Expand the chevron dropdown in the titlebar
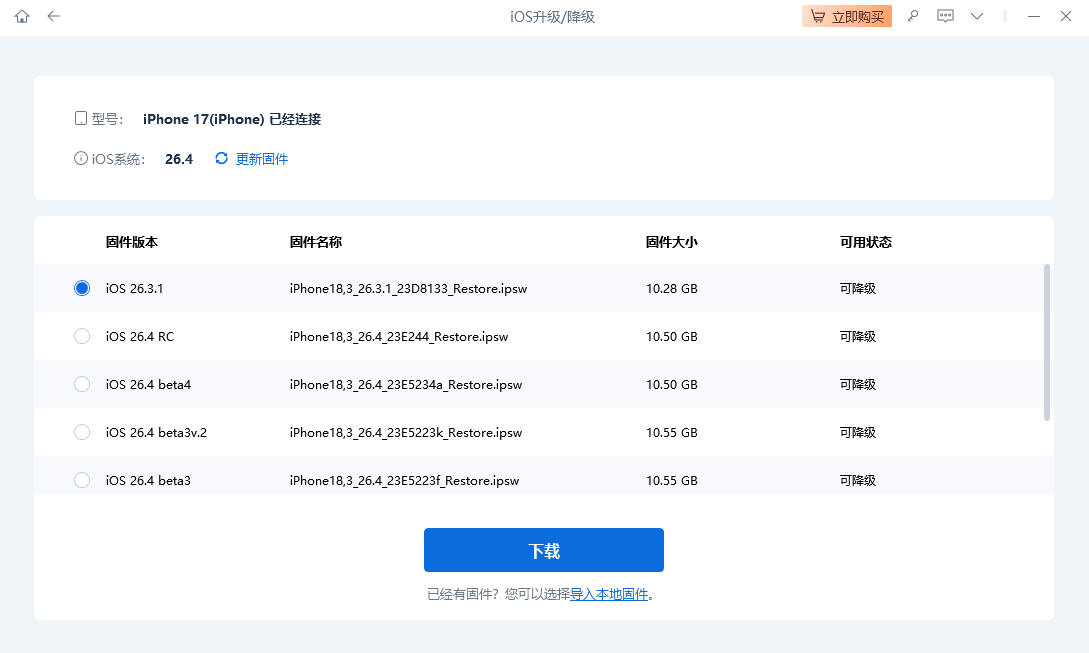This screenshot has height=653, width=1089. point(977,16)
